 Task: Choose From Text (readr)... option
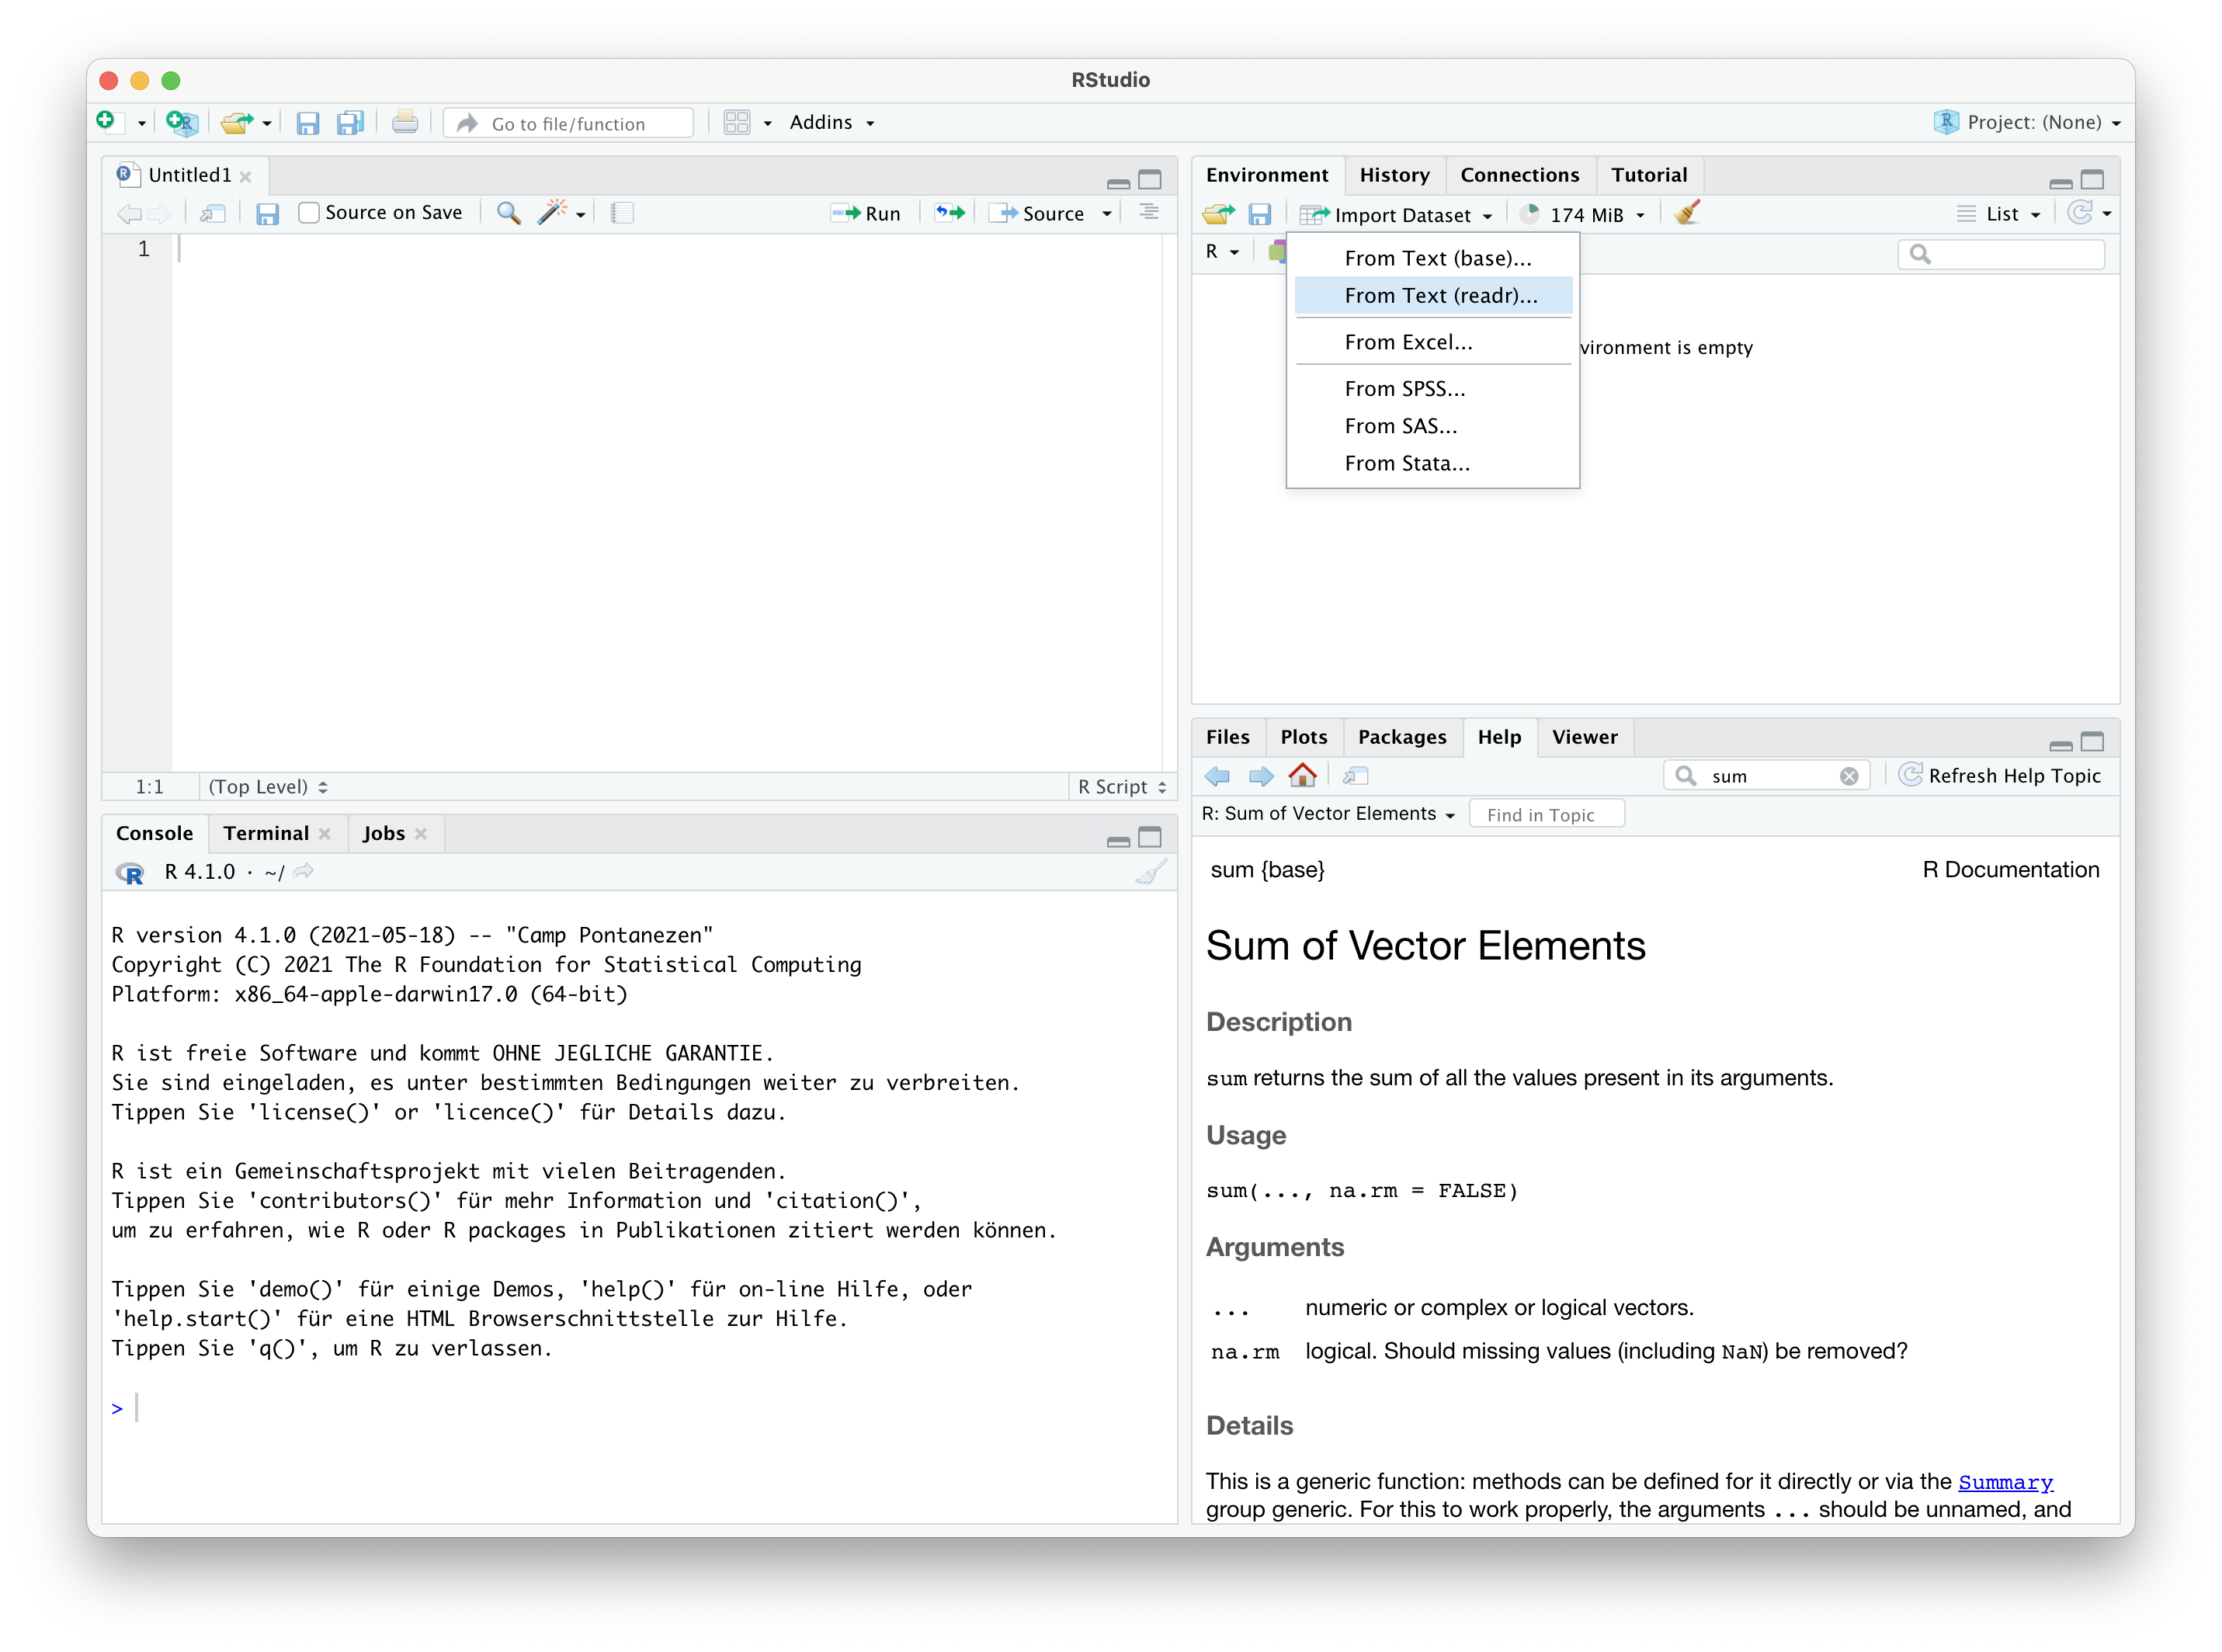click(x=1440, y=296)
